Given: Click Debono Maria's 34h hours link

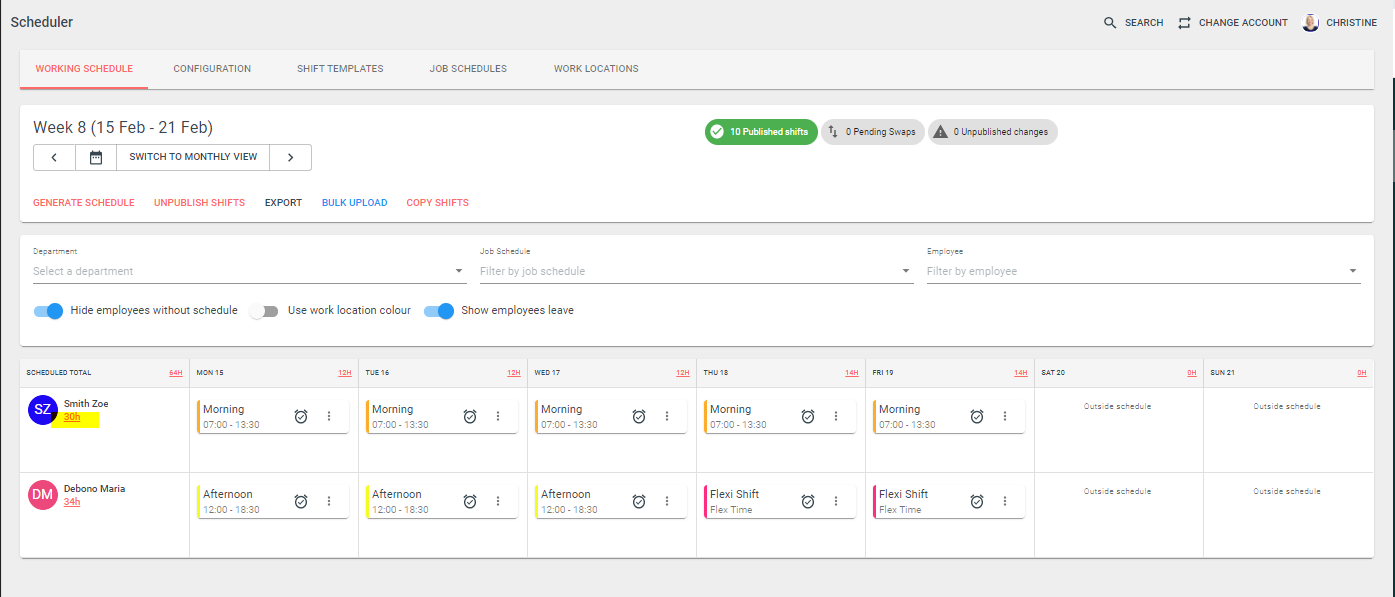Looking at the screenshot, I should 72,502.
